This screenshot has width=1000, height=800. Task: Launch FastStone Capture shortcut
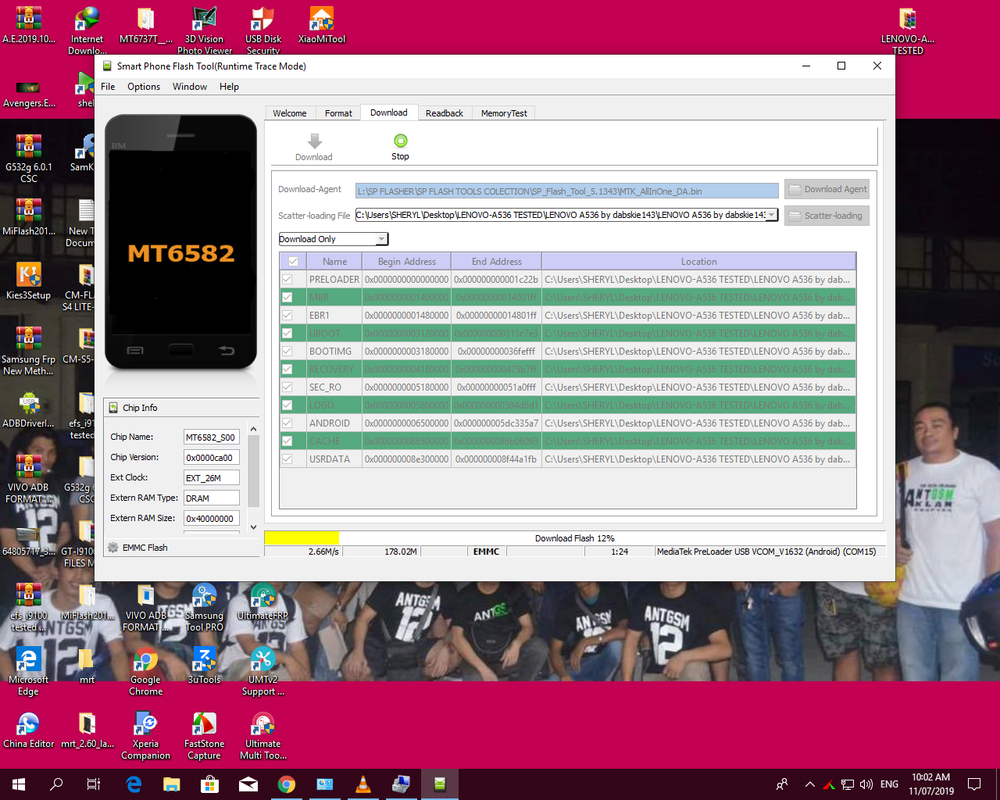tap(204, 736)
